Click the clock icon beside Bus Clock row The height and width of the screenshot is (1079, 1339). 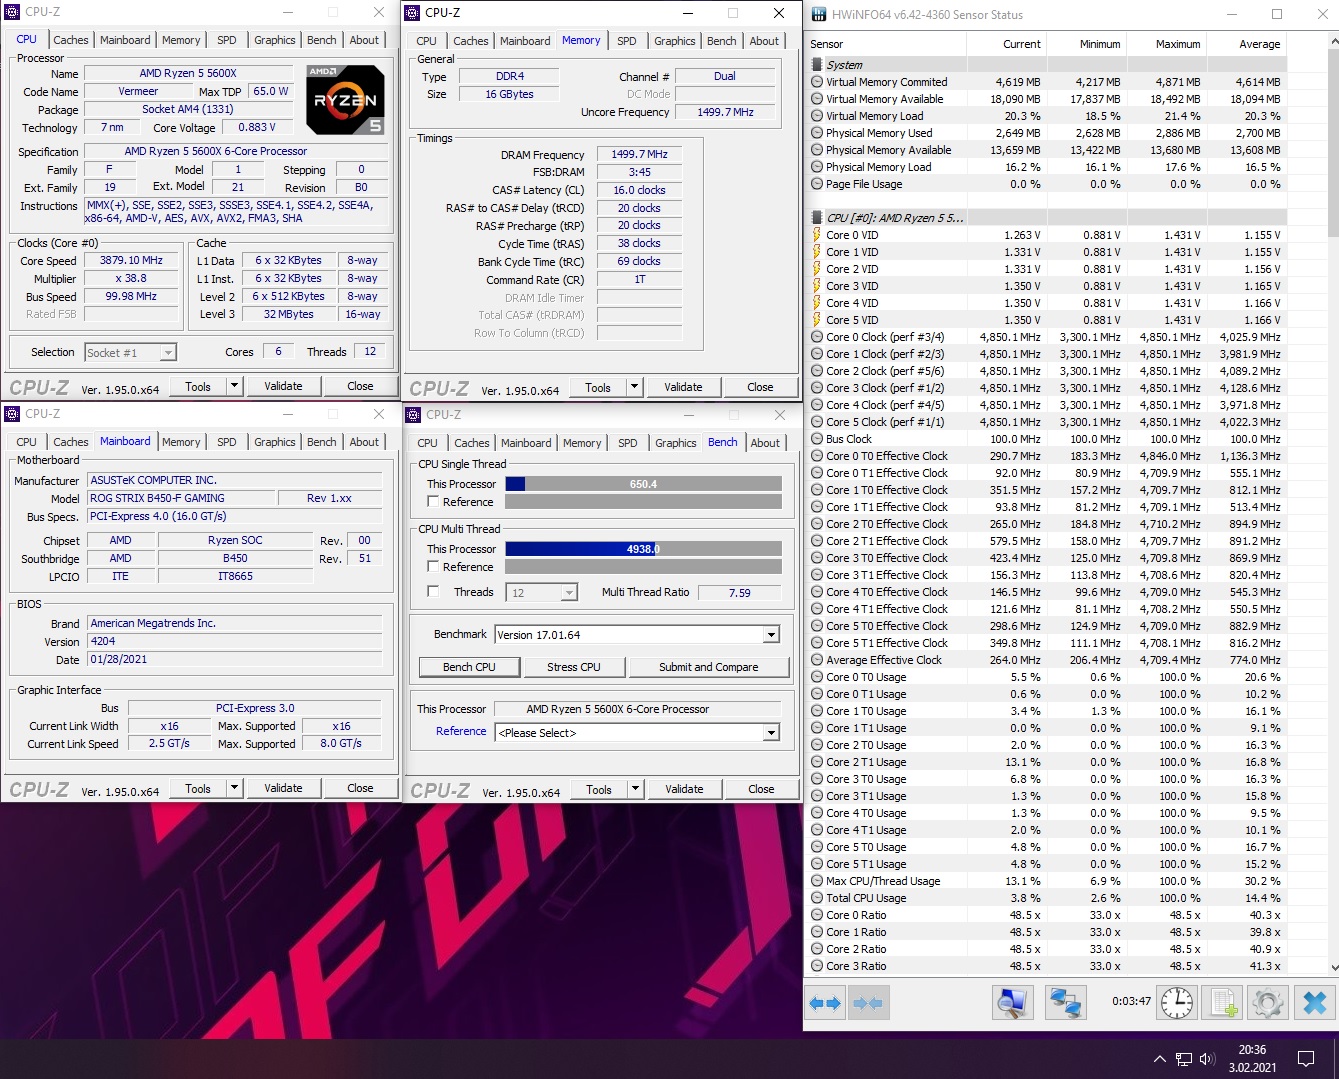tap(817, 439)
